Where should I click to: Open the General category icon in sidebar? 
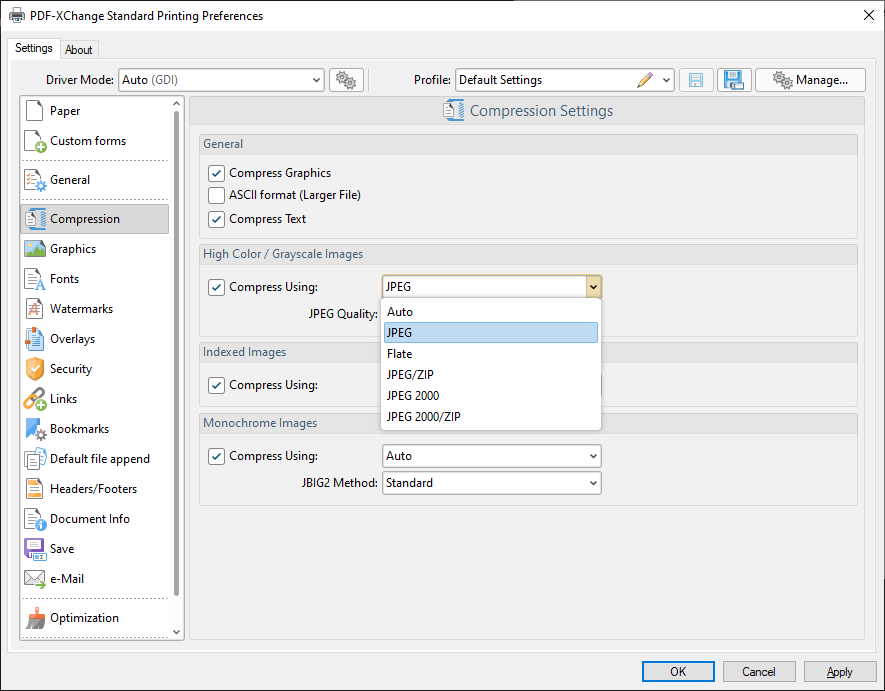tap(35, 180)
